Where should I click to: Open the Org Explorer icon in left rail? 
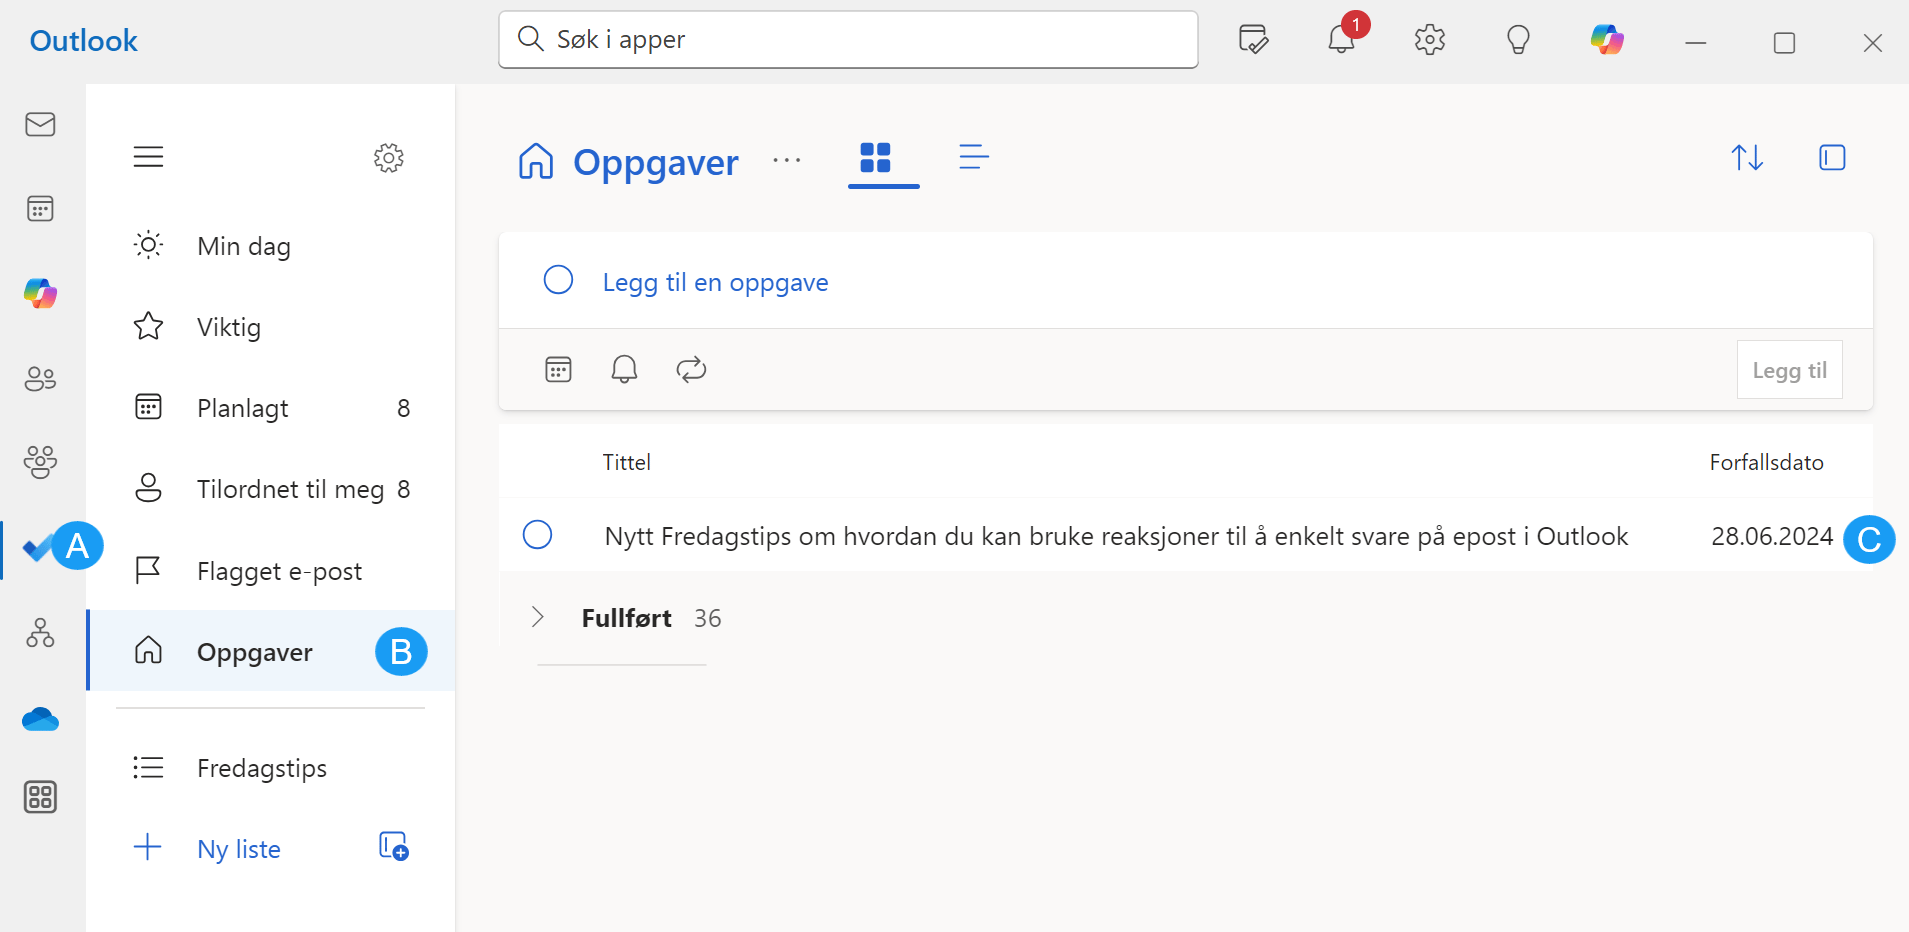(40, 633)
